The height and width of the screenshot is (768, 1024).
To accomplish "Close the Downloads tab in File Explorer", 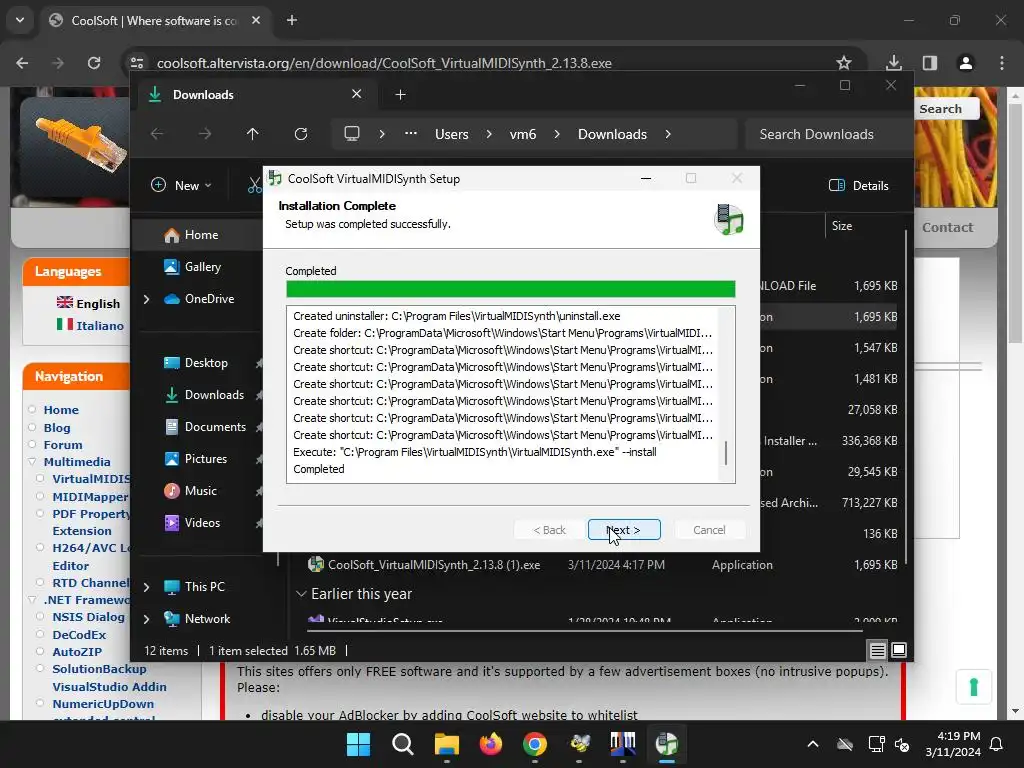I will (x=357, y=94).
